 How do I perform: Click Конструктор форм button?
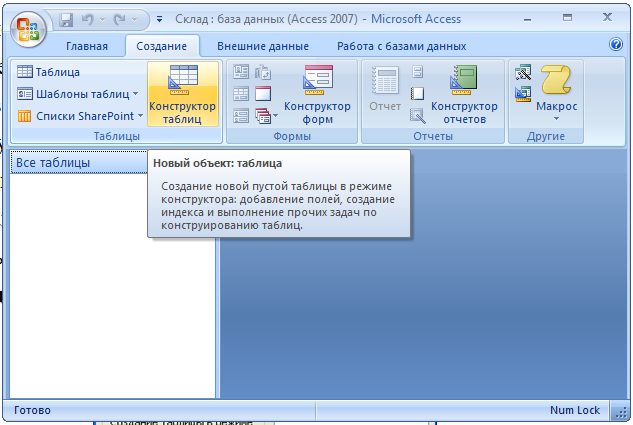click(x=317, y=94)
